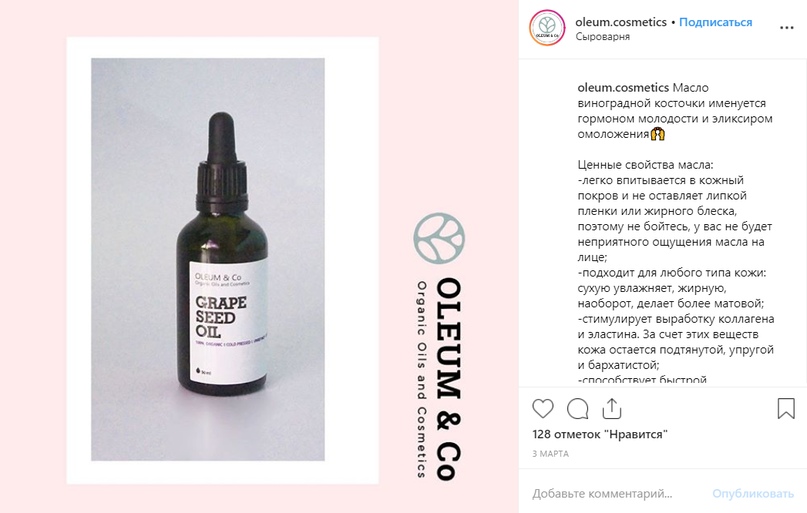Image resolution: width=807 pixels, height=513 pixels.
Task: Open the oleum.cosmetics username in the header
Action: click(621, 22)
